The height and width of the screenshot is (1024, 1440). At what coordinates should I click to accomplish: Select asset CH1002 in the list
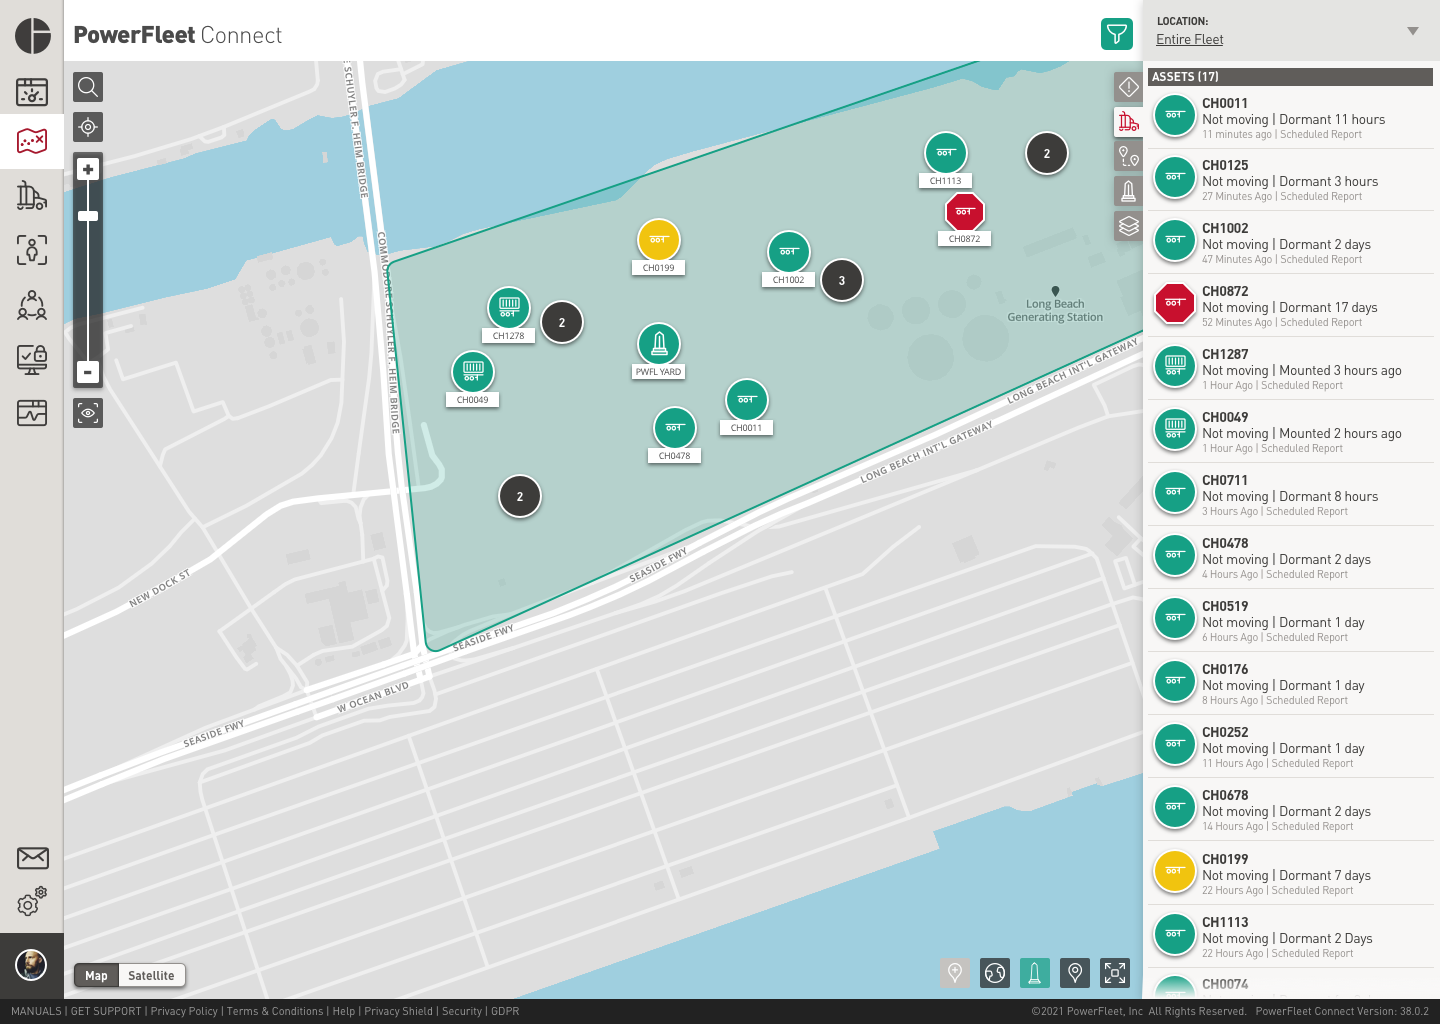(1291, 243)
